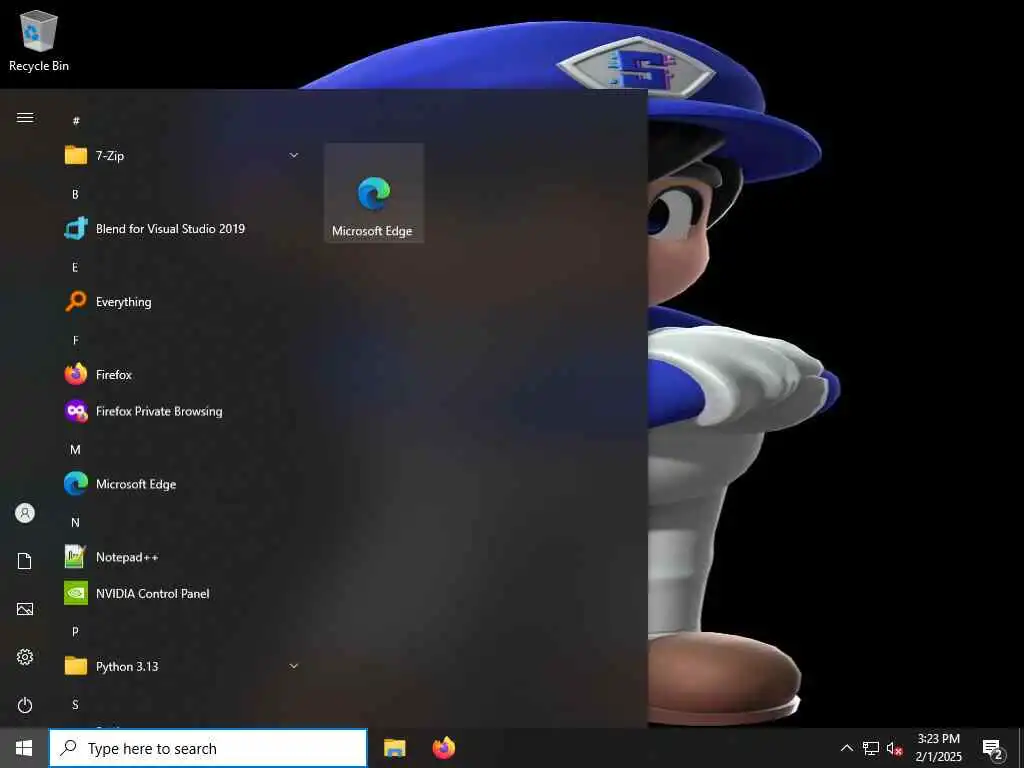Launch the Everything search app
Image resolution: width=1024 pixels, height=768 pixels.
pyautogui.click(x=182, y=302)
